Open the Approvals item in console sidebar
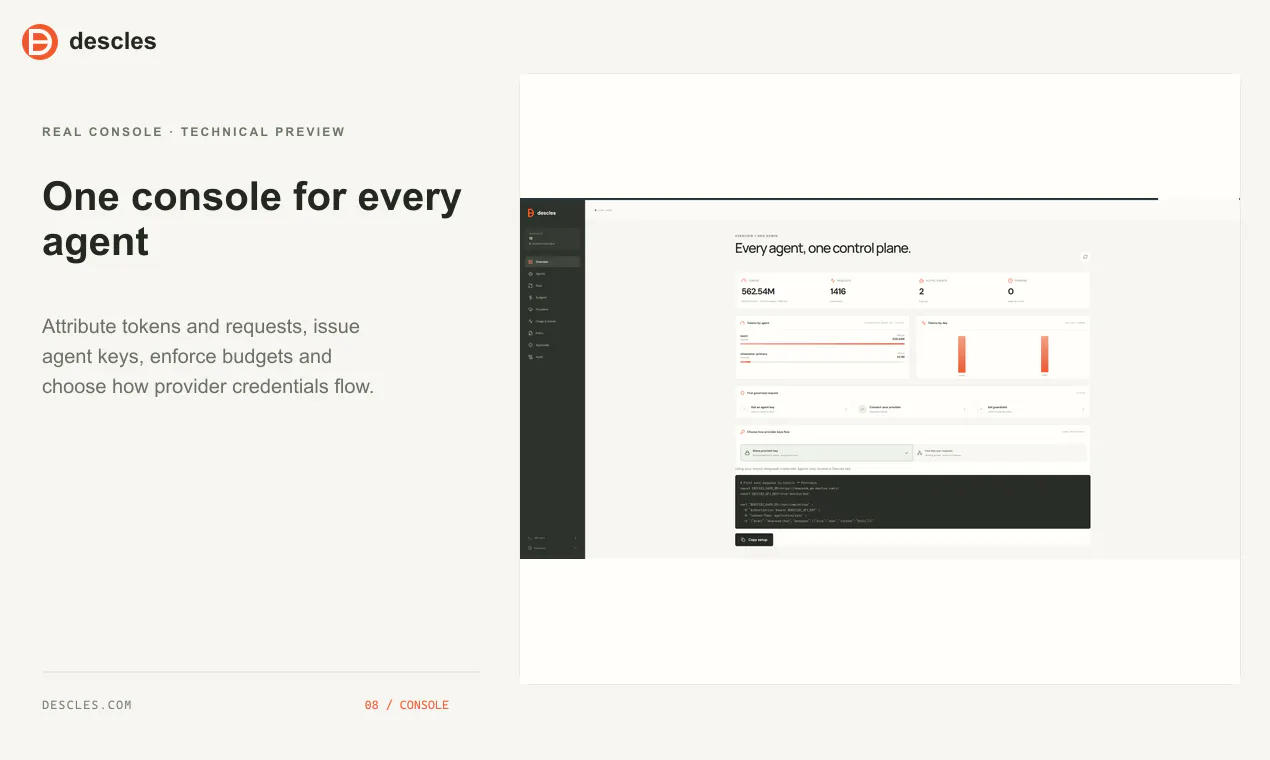The width and height of the screenshot is (1270, 760). click(552, 345)
